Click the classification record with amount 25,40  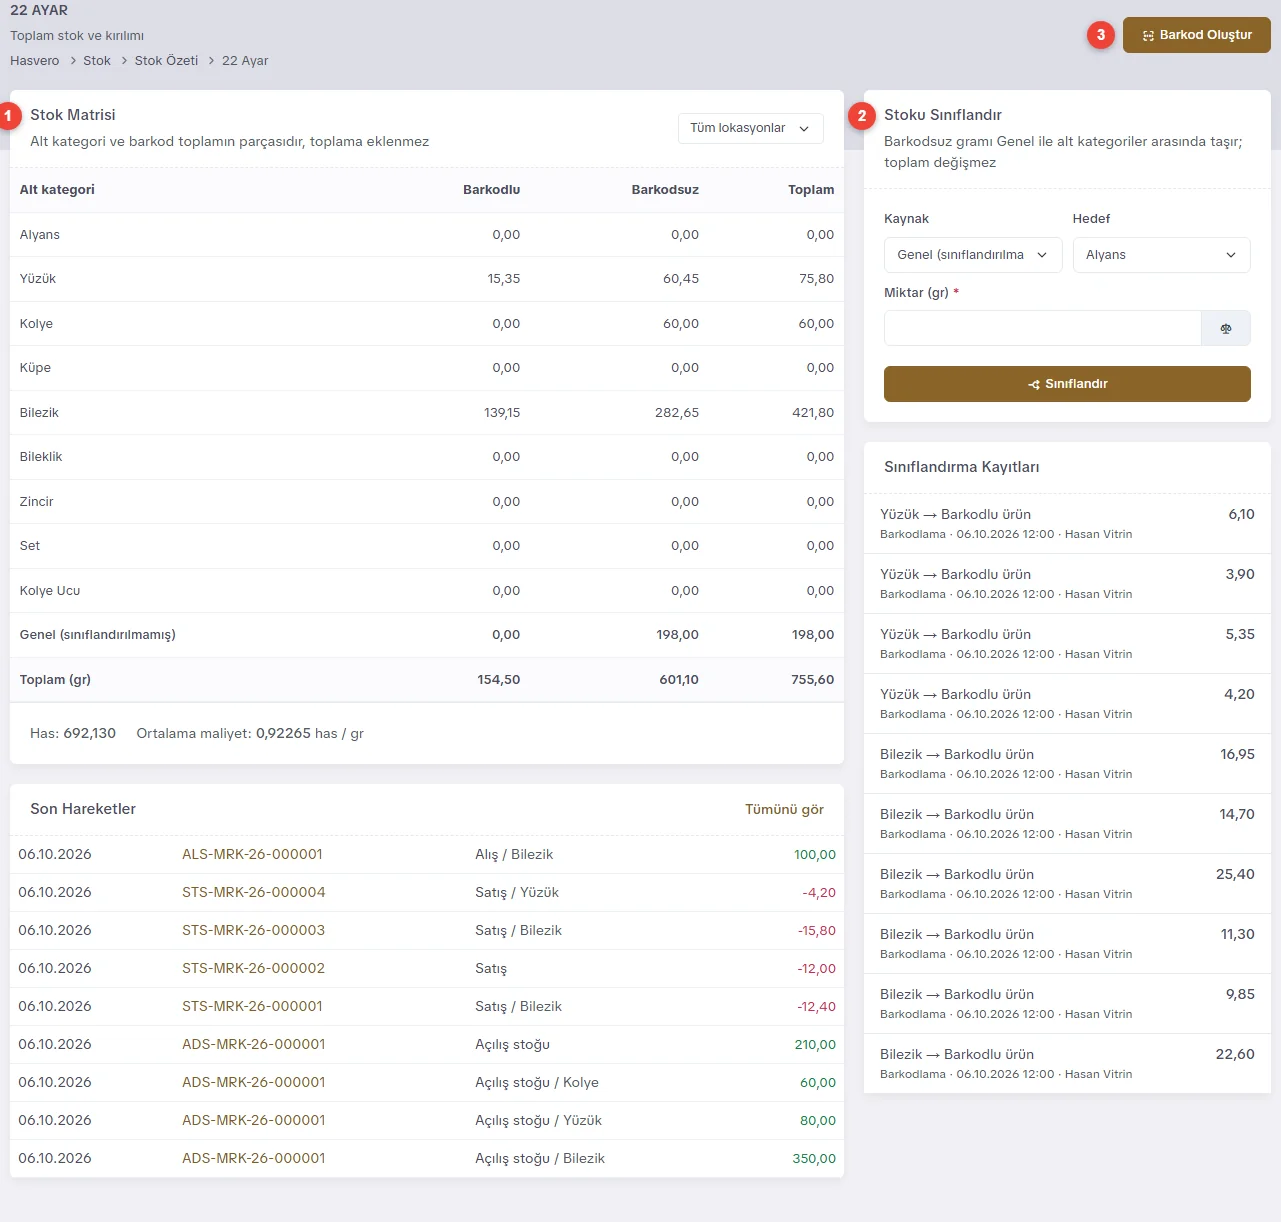click(x=1067, y=883)
